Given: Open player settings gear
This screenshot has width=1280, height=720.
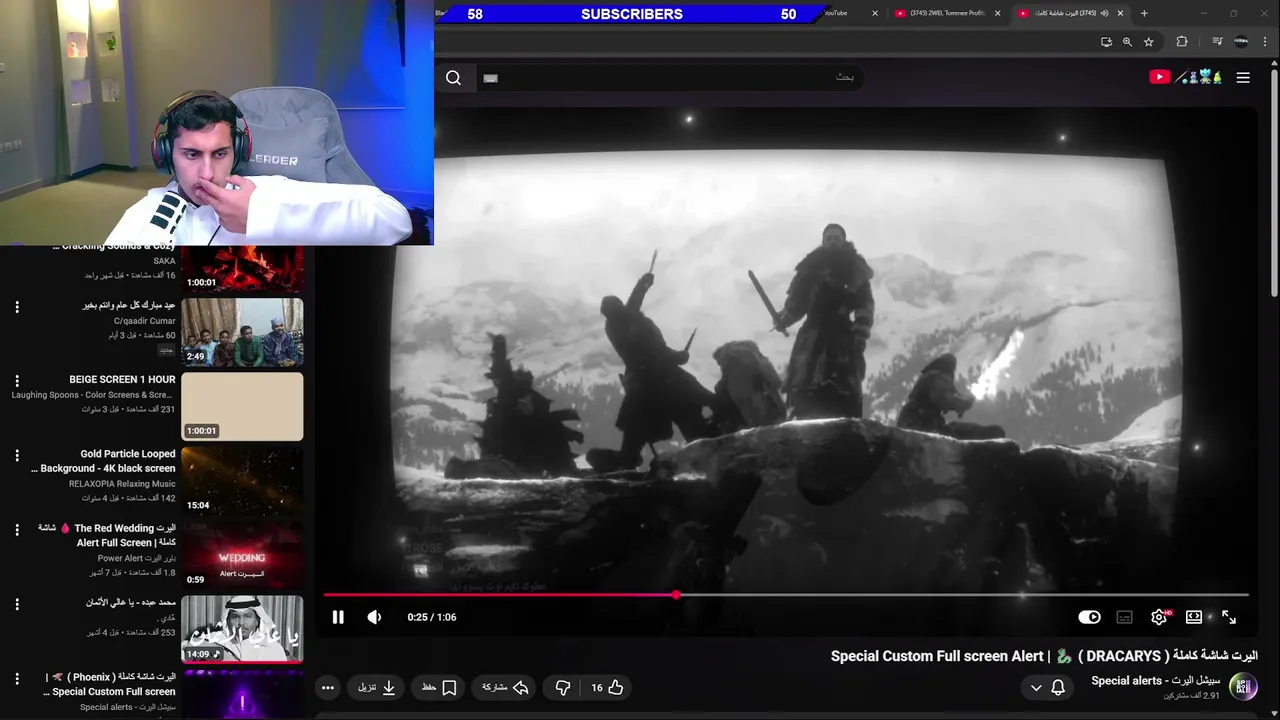Looking at the screenshot, I should coord(1159,617).
